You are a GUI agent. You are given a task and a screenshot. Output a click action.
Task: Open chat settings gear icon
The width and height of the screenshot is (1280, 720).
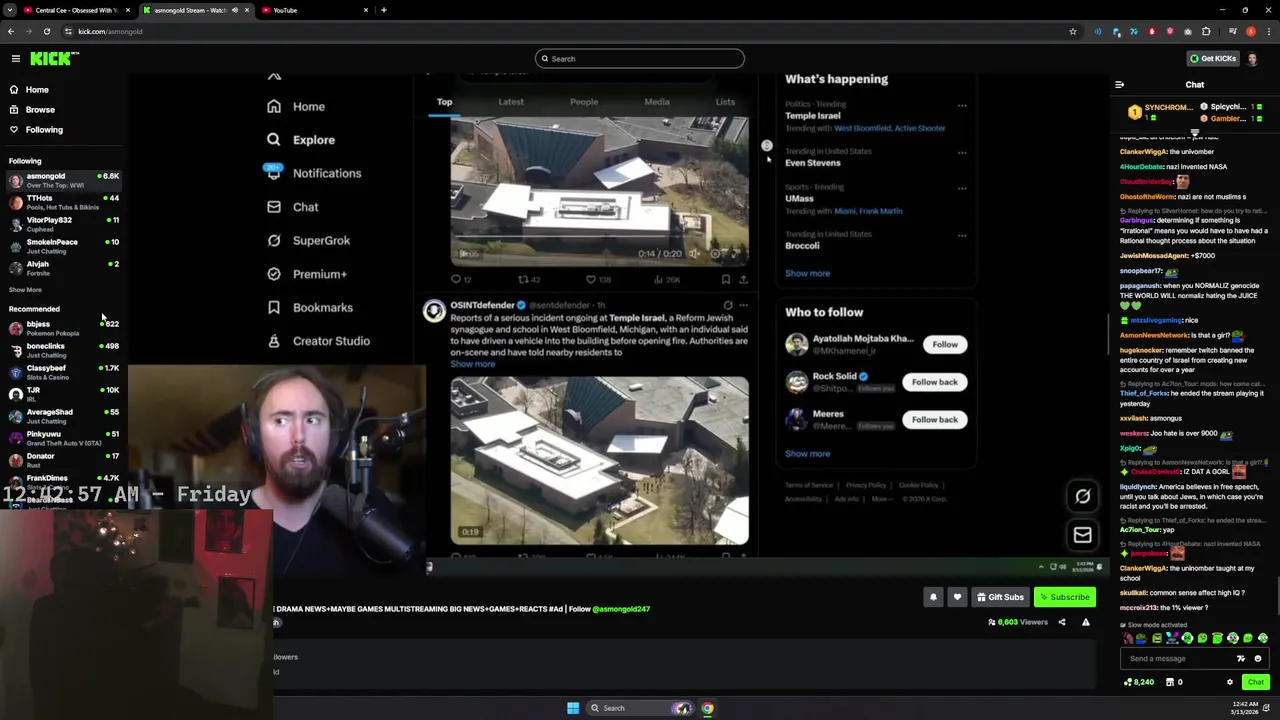click(x=1230, y=682)
